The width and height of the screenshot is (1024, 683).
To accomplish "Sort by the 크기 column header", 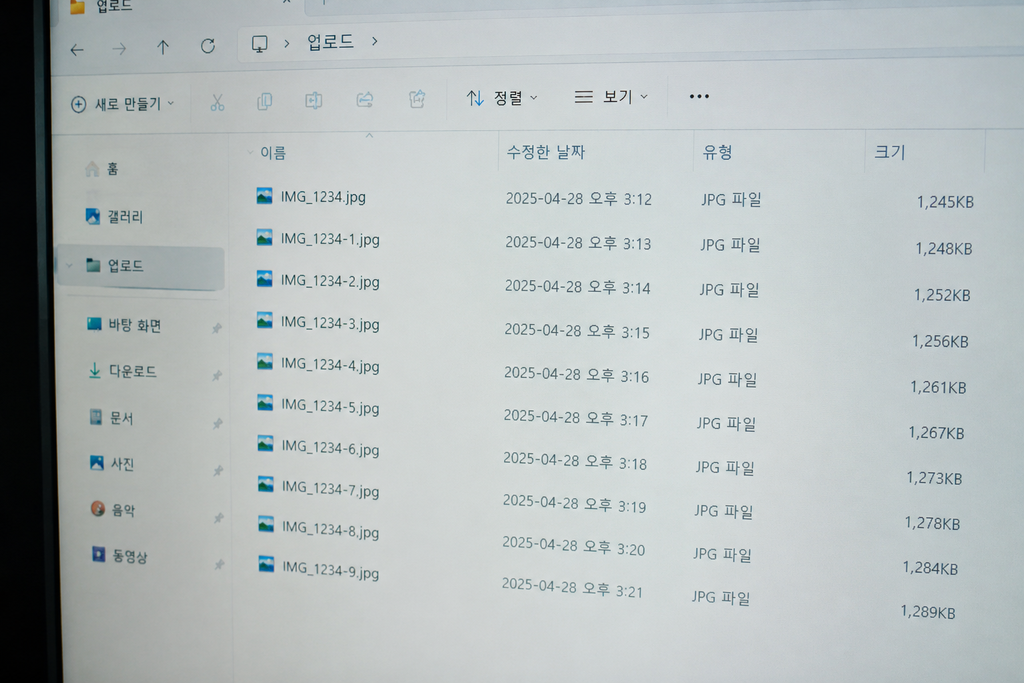I will point(890,152).
